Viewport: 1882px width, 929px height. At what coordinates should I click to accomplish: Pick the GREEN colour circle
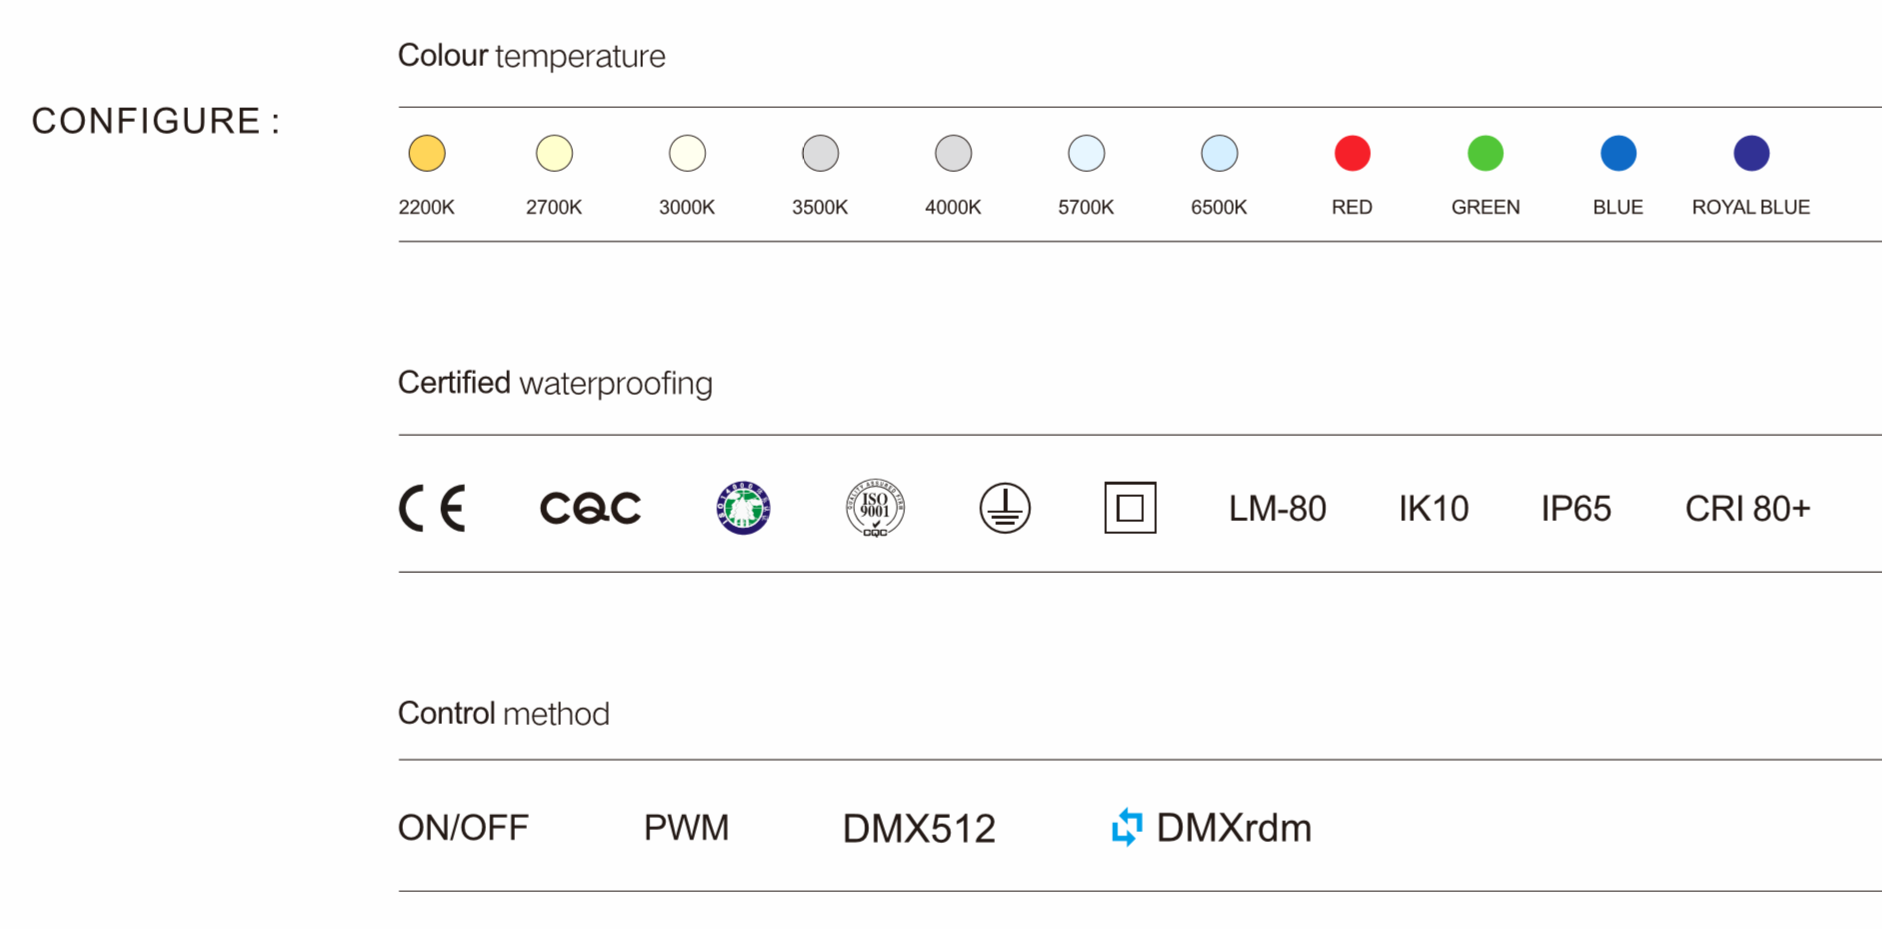click(x=1485, y=154)
